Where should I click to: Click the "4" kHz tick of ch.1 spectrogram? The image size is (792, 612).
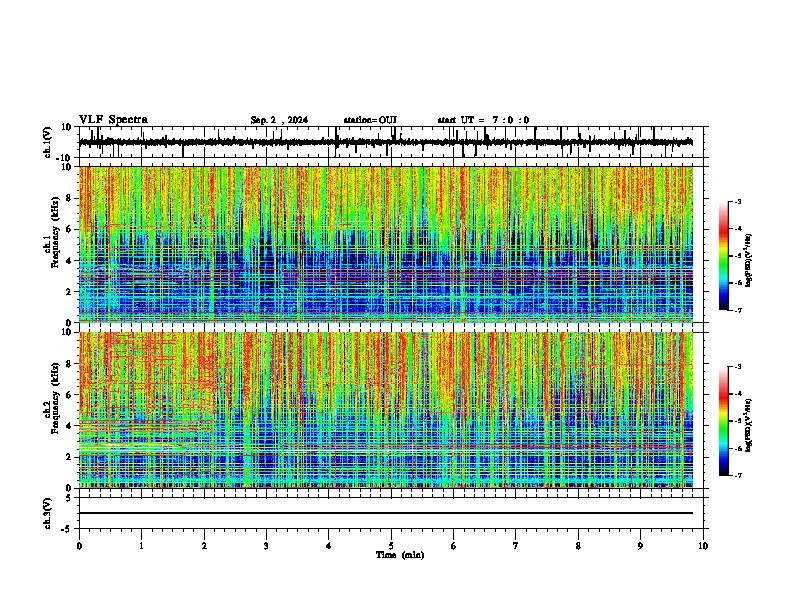[x=70, y=261]
